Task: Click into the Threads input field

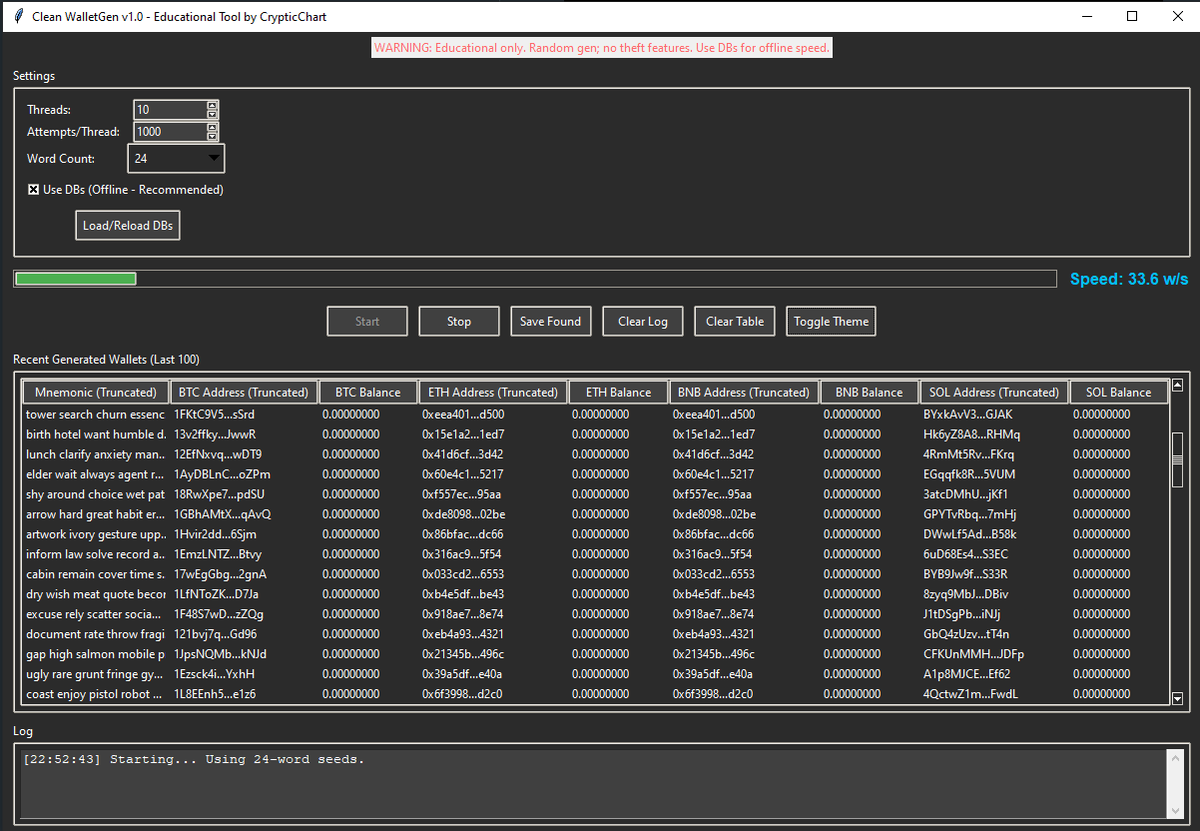Action: [170, 110]
